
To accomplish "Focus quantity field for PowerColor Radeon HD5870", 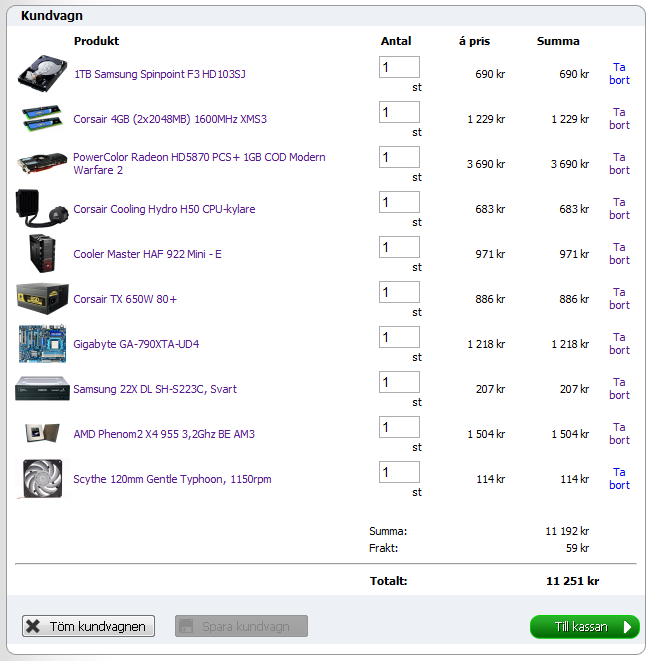I will pos(399,157).
